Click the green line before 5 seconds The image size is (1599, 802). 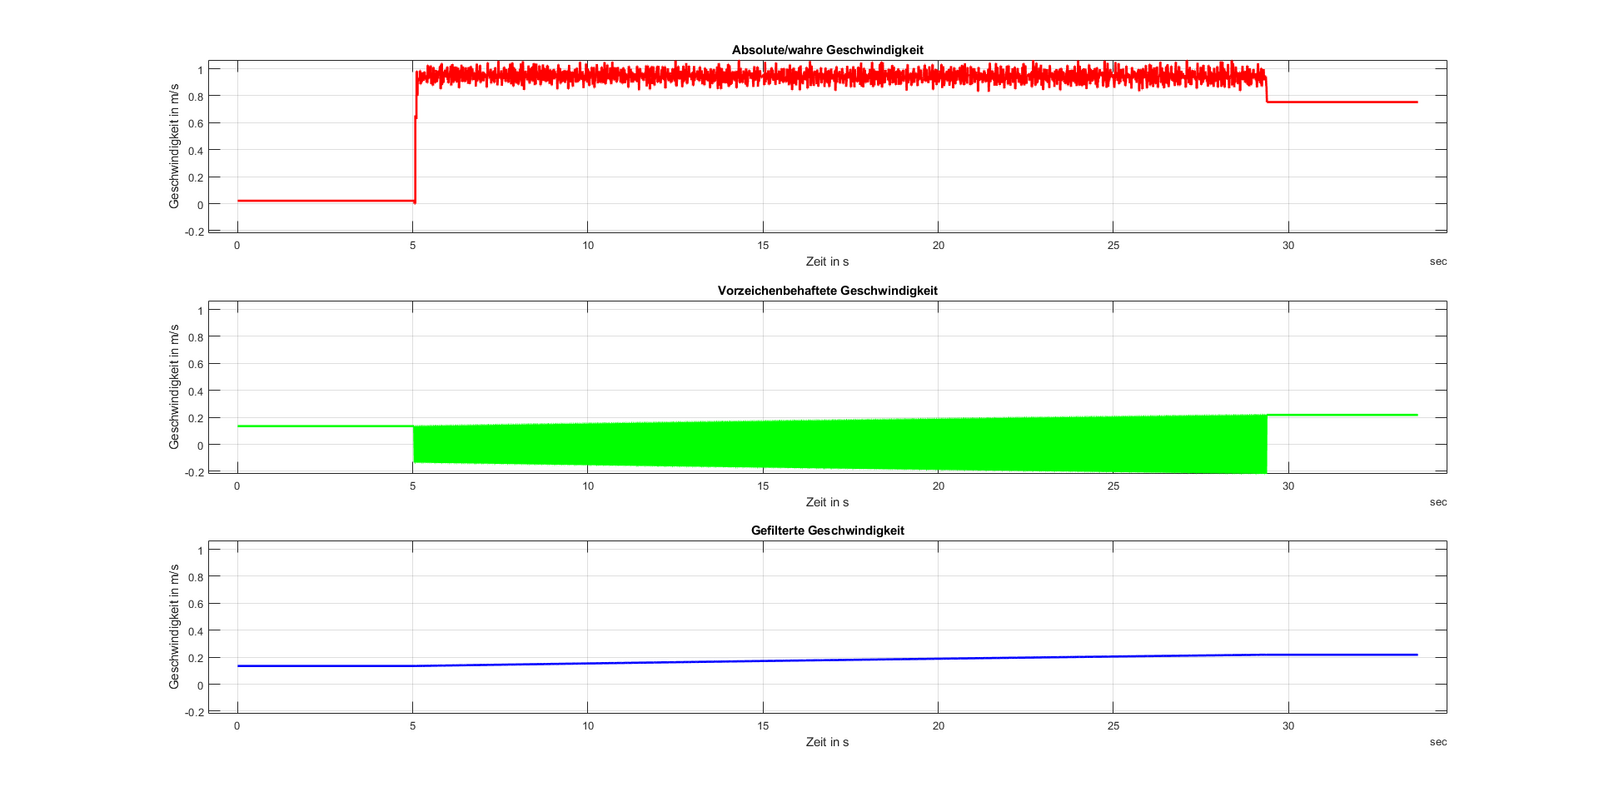(325, 427)
